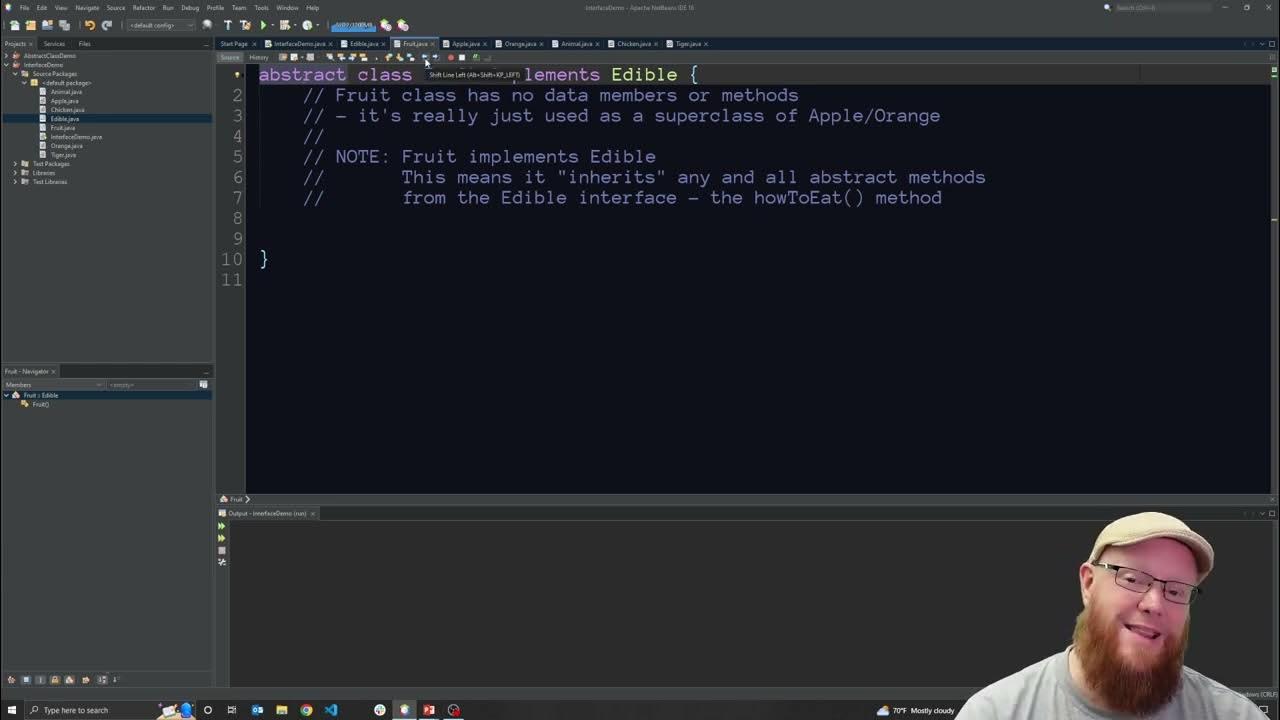Click the Redo toolbar icon
Viewport: 1280px width, 720px height.
[106, 25]
